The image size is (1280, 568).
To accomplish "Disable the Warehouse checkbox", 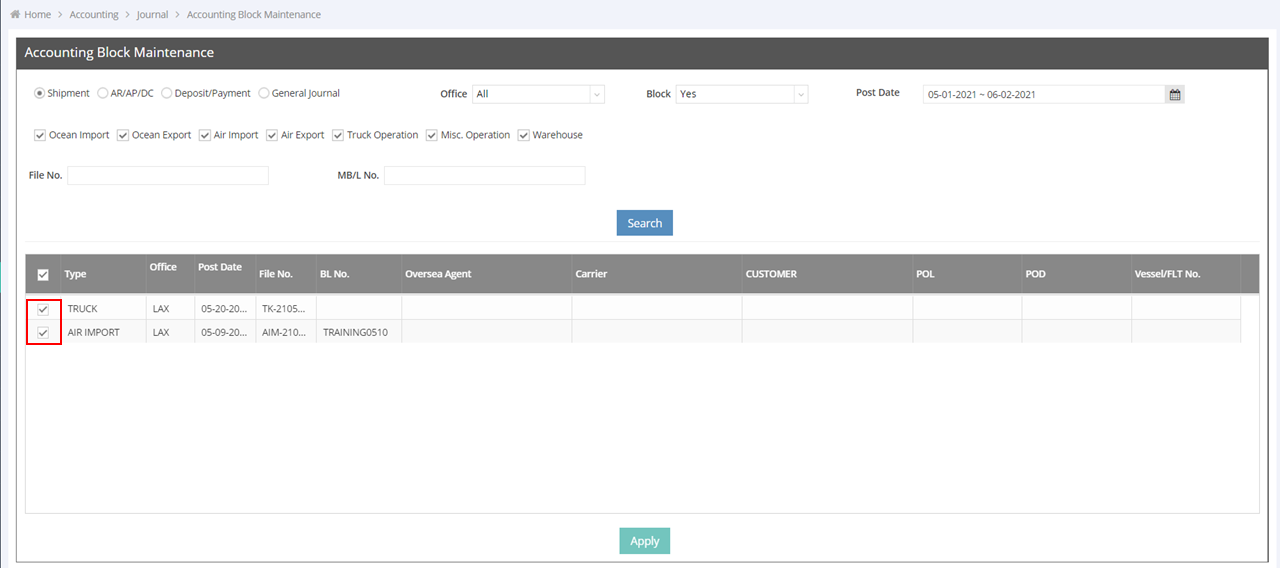I will 524,135.
